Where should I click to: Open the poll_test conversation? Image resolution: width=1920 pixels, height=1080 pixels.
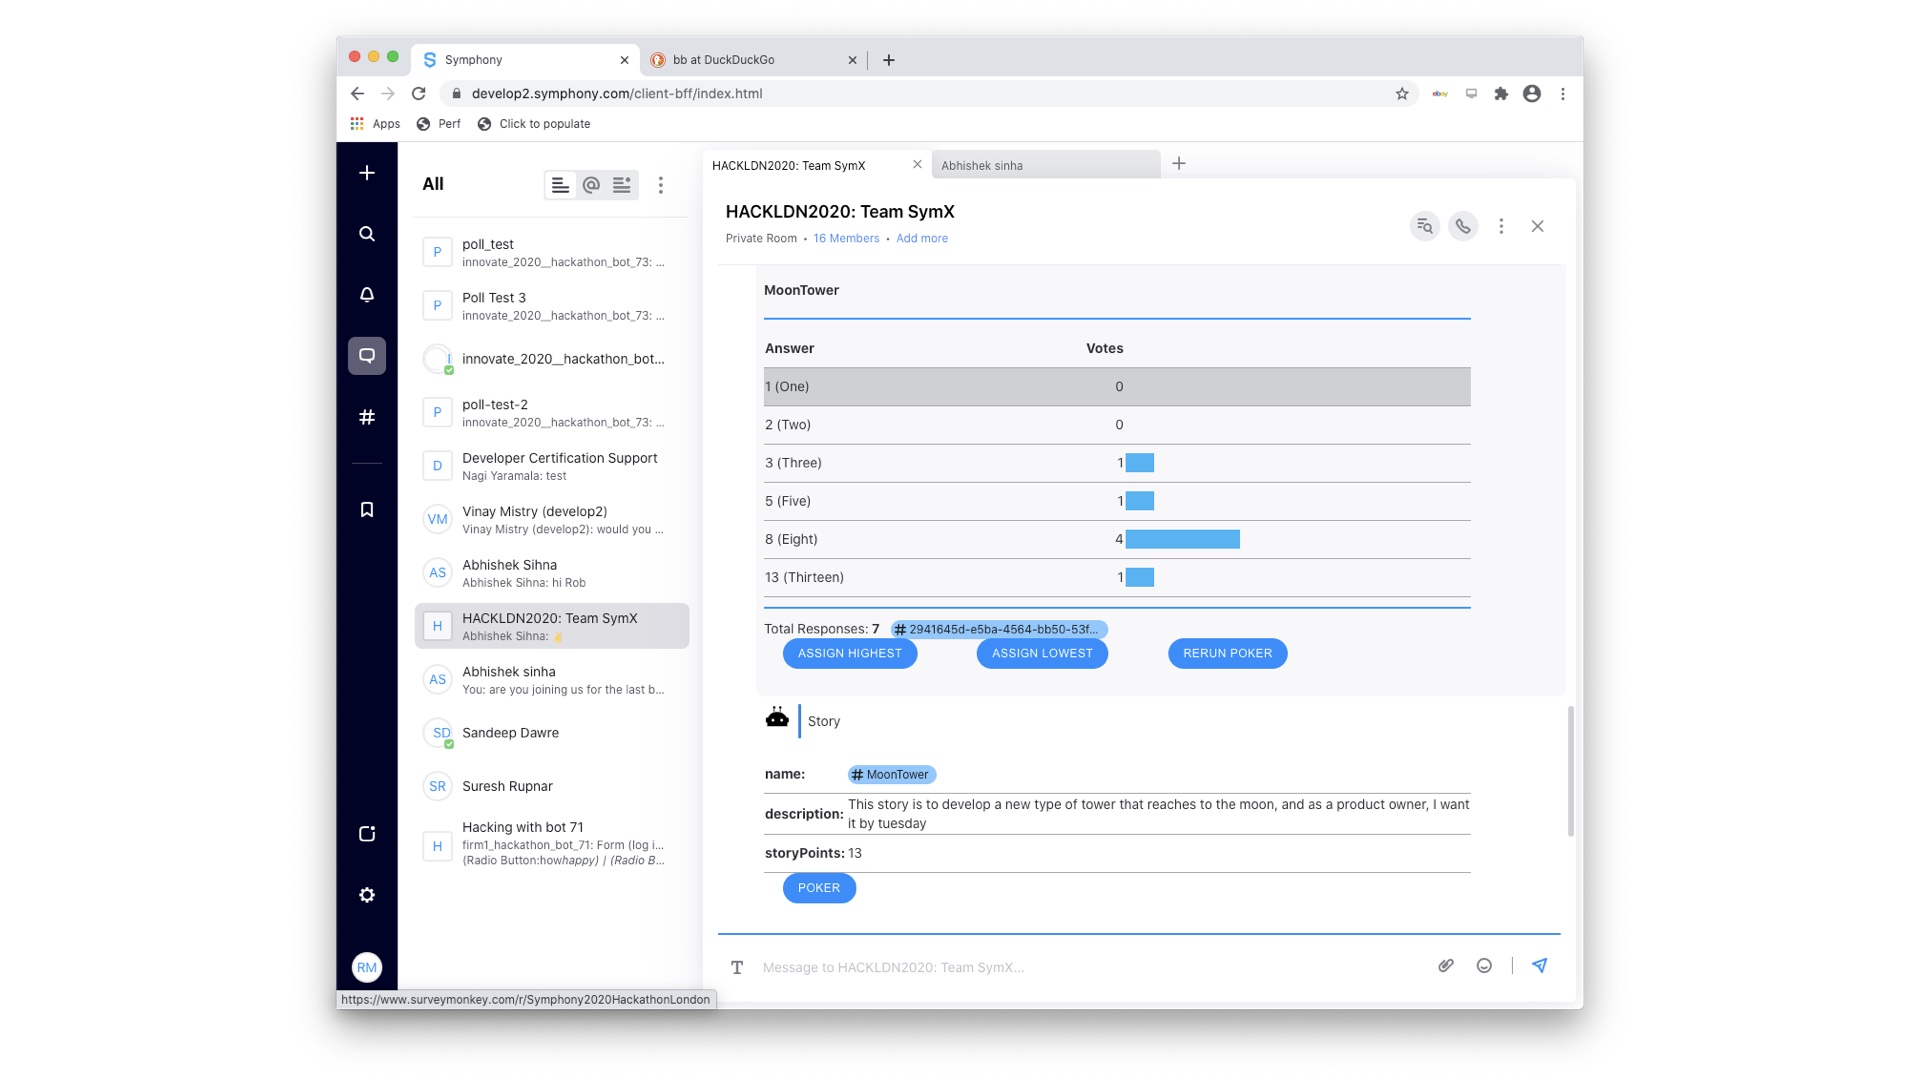552,252
